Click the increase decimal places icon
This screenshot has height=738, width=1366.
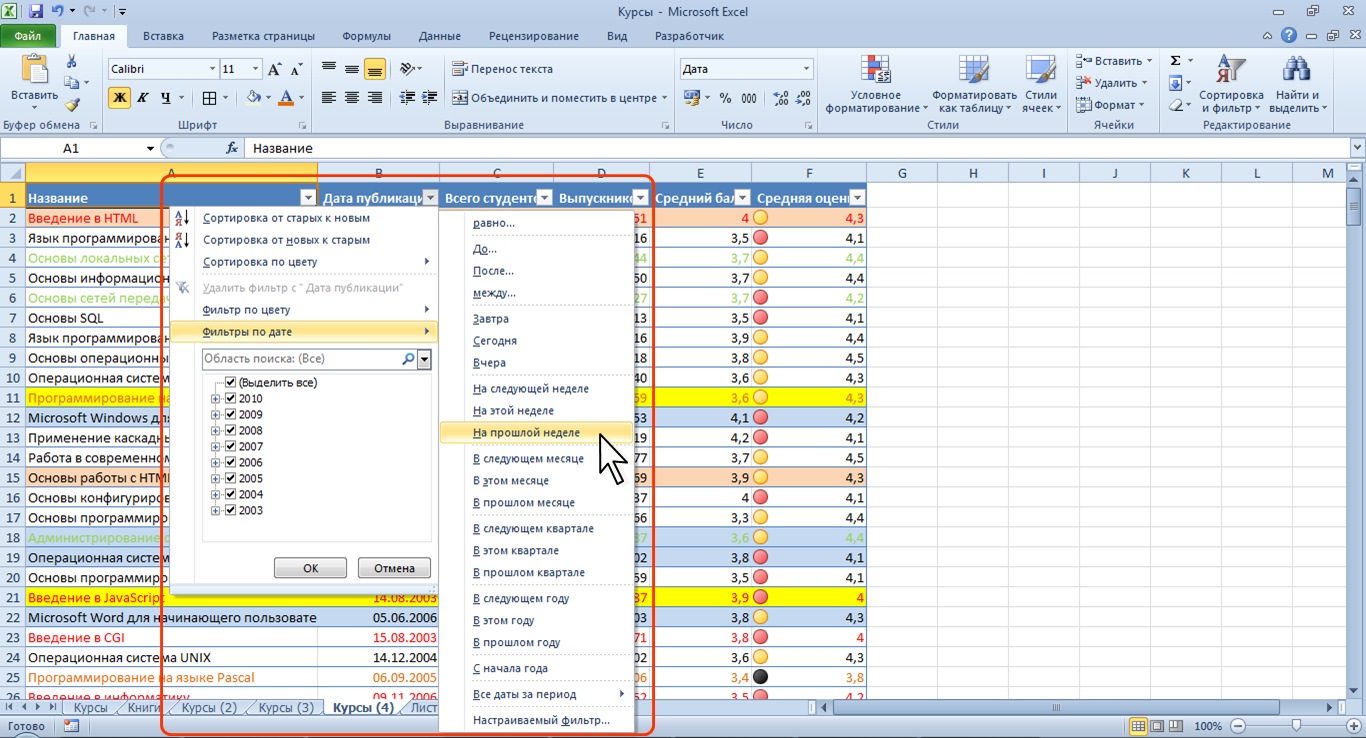click(x=779, y=98)
